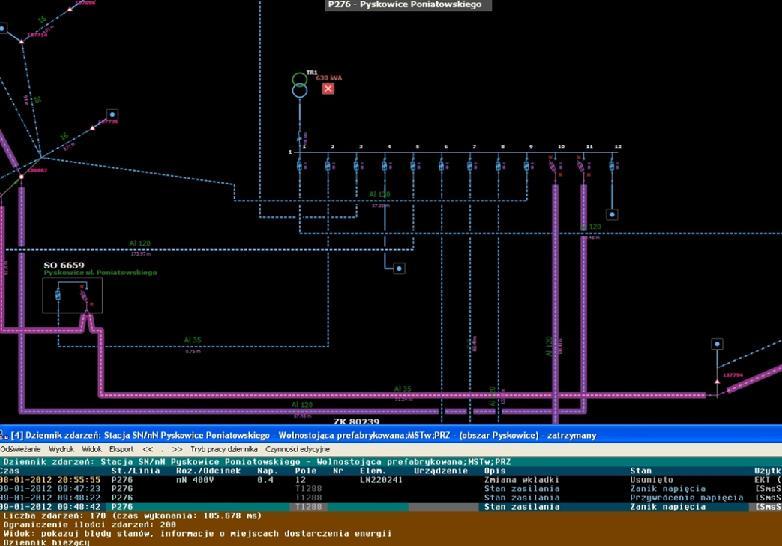This screenshot has width=782, height=546.
Task: Click the P276 - Pyskowice Poniatowskiego title
Action: click(404, 4)
